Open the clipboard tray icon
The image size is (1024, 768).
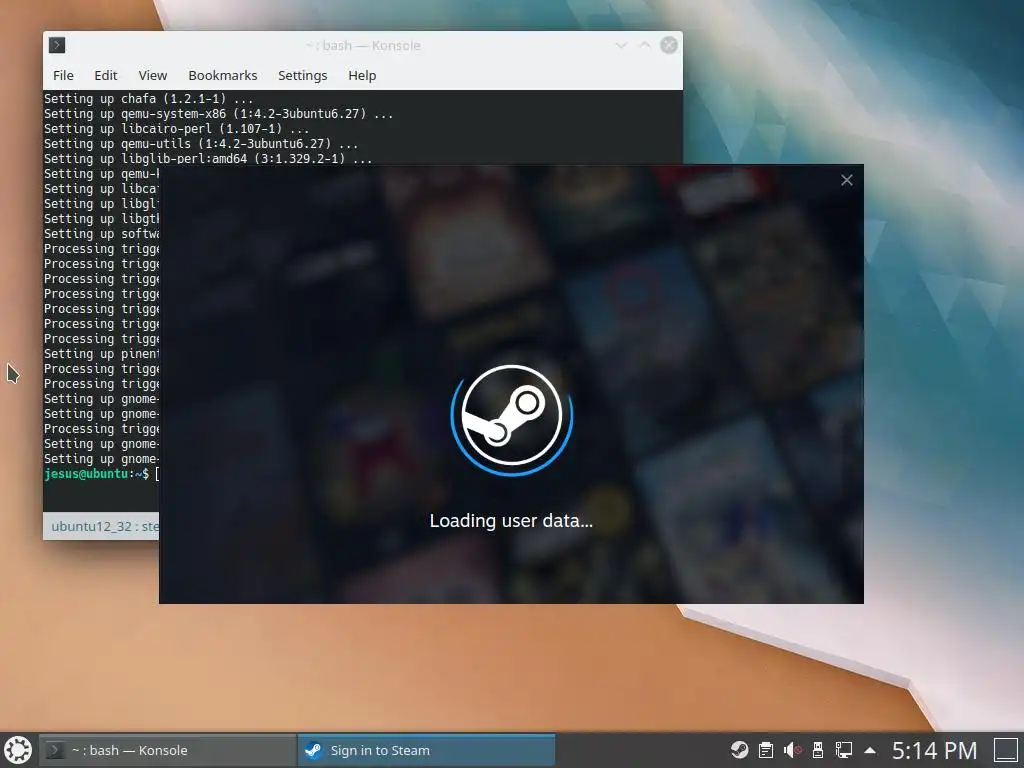766,750
